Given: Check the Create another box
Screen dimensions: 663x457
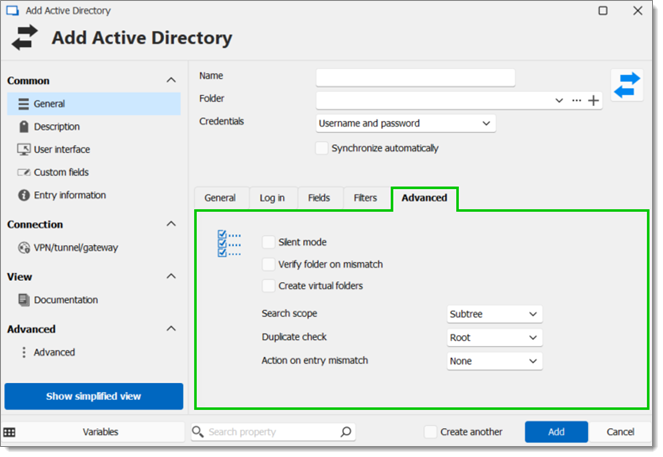Looking at the screenshot, I should click(x=430, y=432).
